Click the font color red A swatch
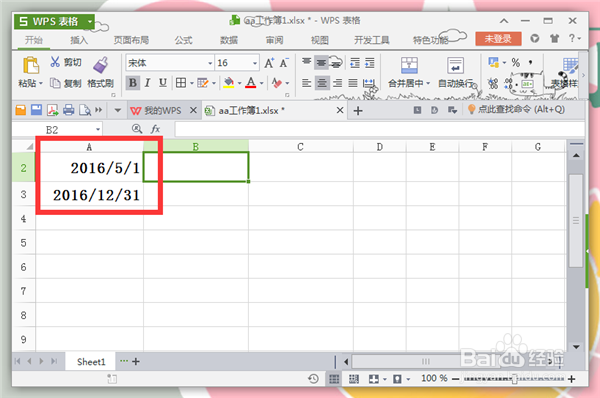This screenshot has width=600, height=398. point(251,83)
